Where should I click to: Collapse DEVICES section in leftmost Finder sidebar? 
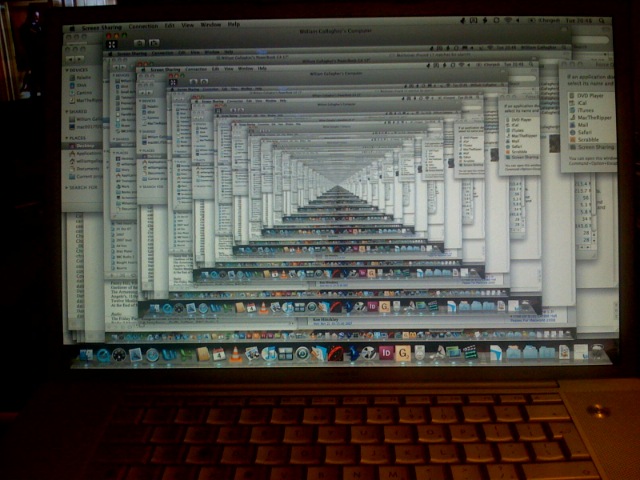pos(67,70)
